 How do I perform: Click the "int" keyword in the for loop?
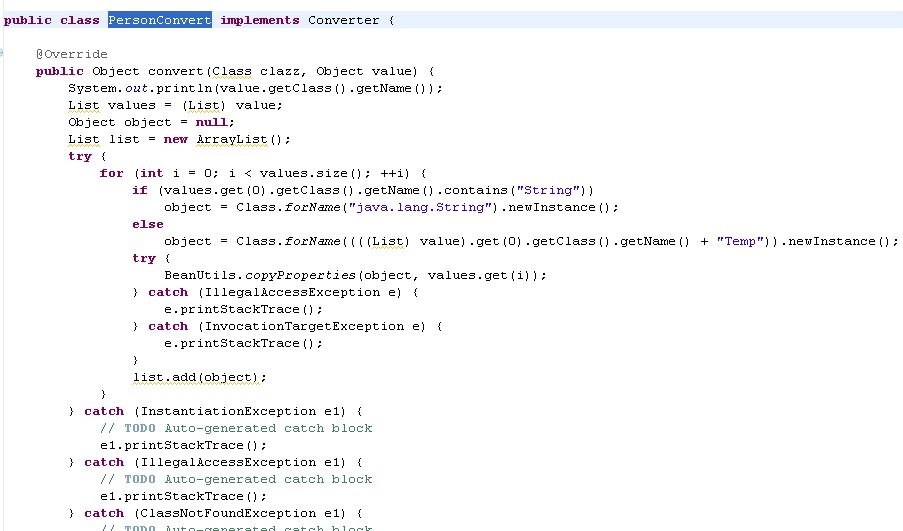pos(151,173)
